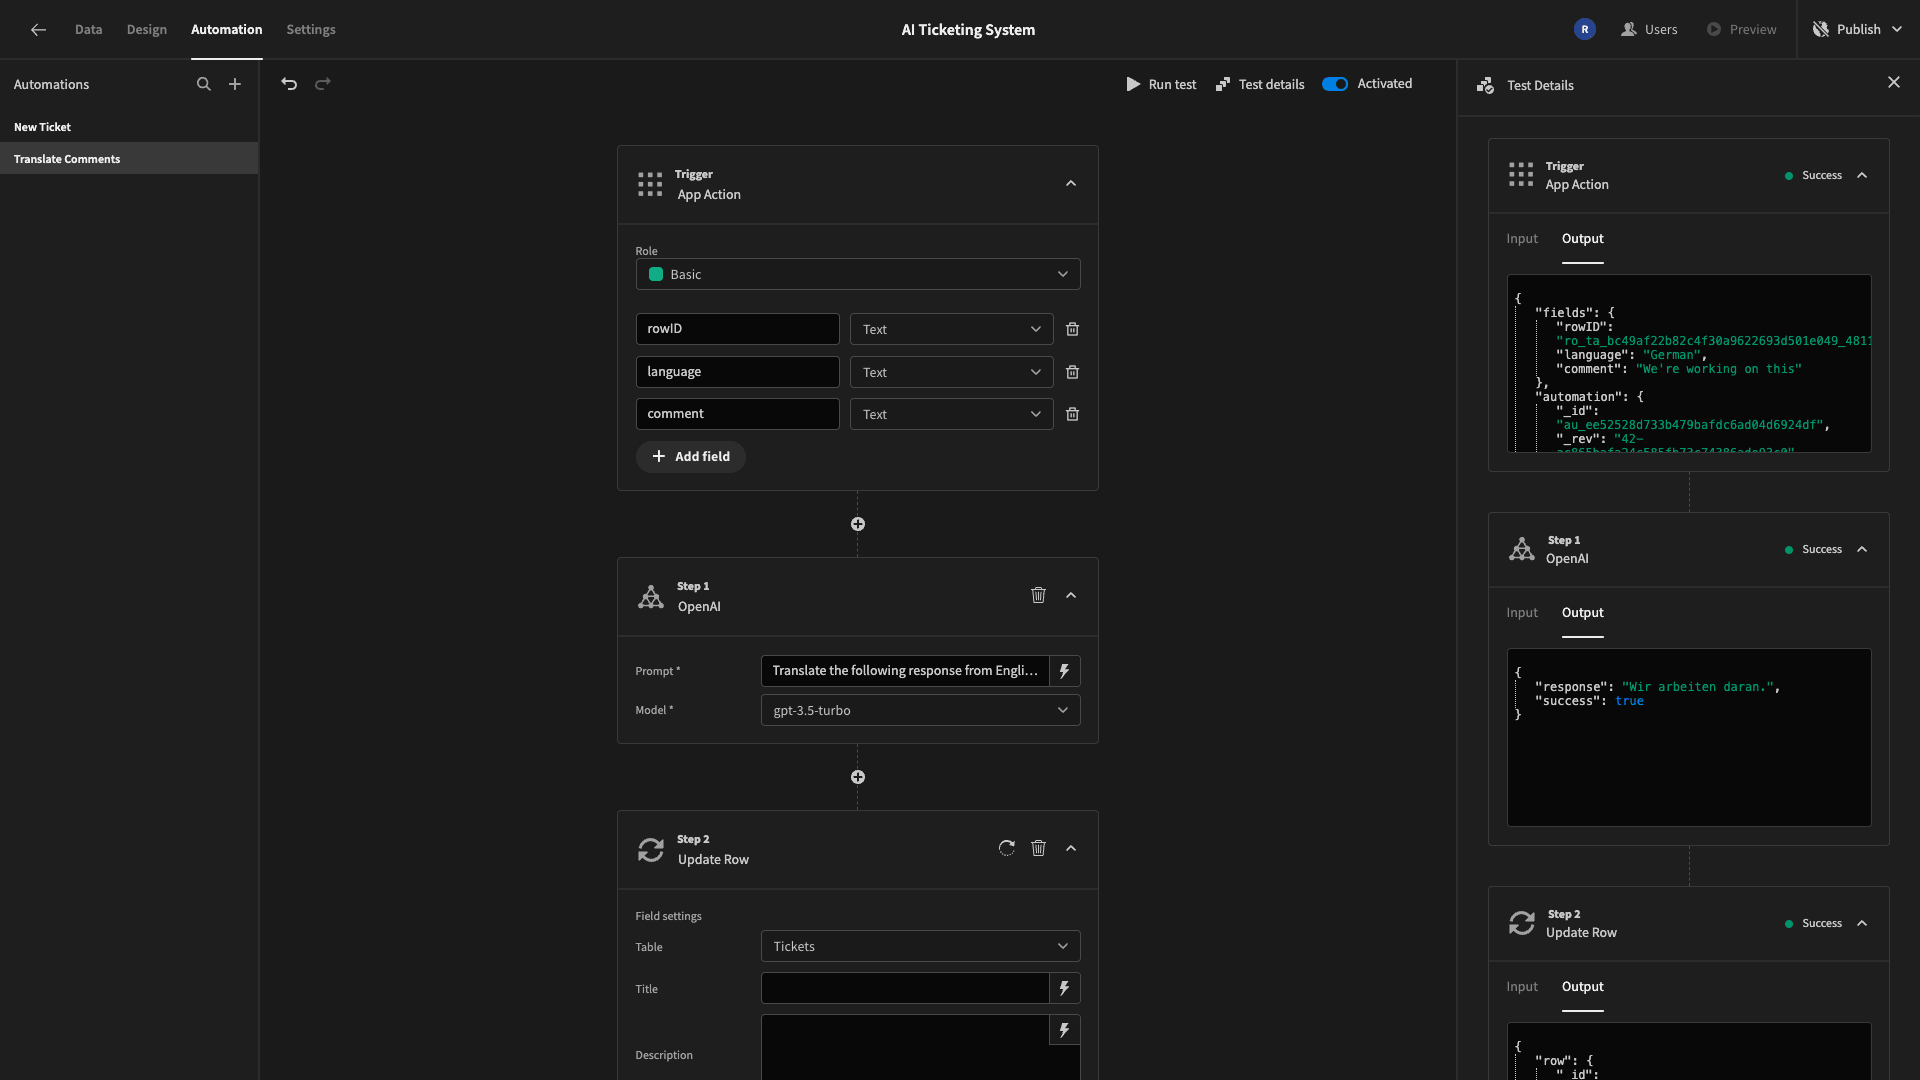Collapse the Trigger App Action block
The width and height of the screenshot is (1920, 1080).
[1071, 184]
